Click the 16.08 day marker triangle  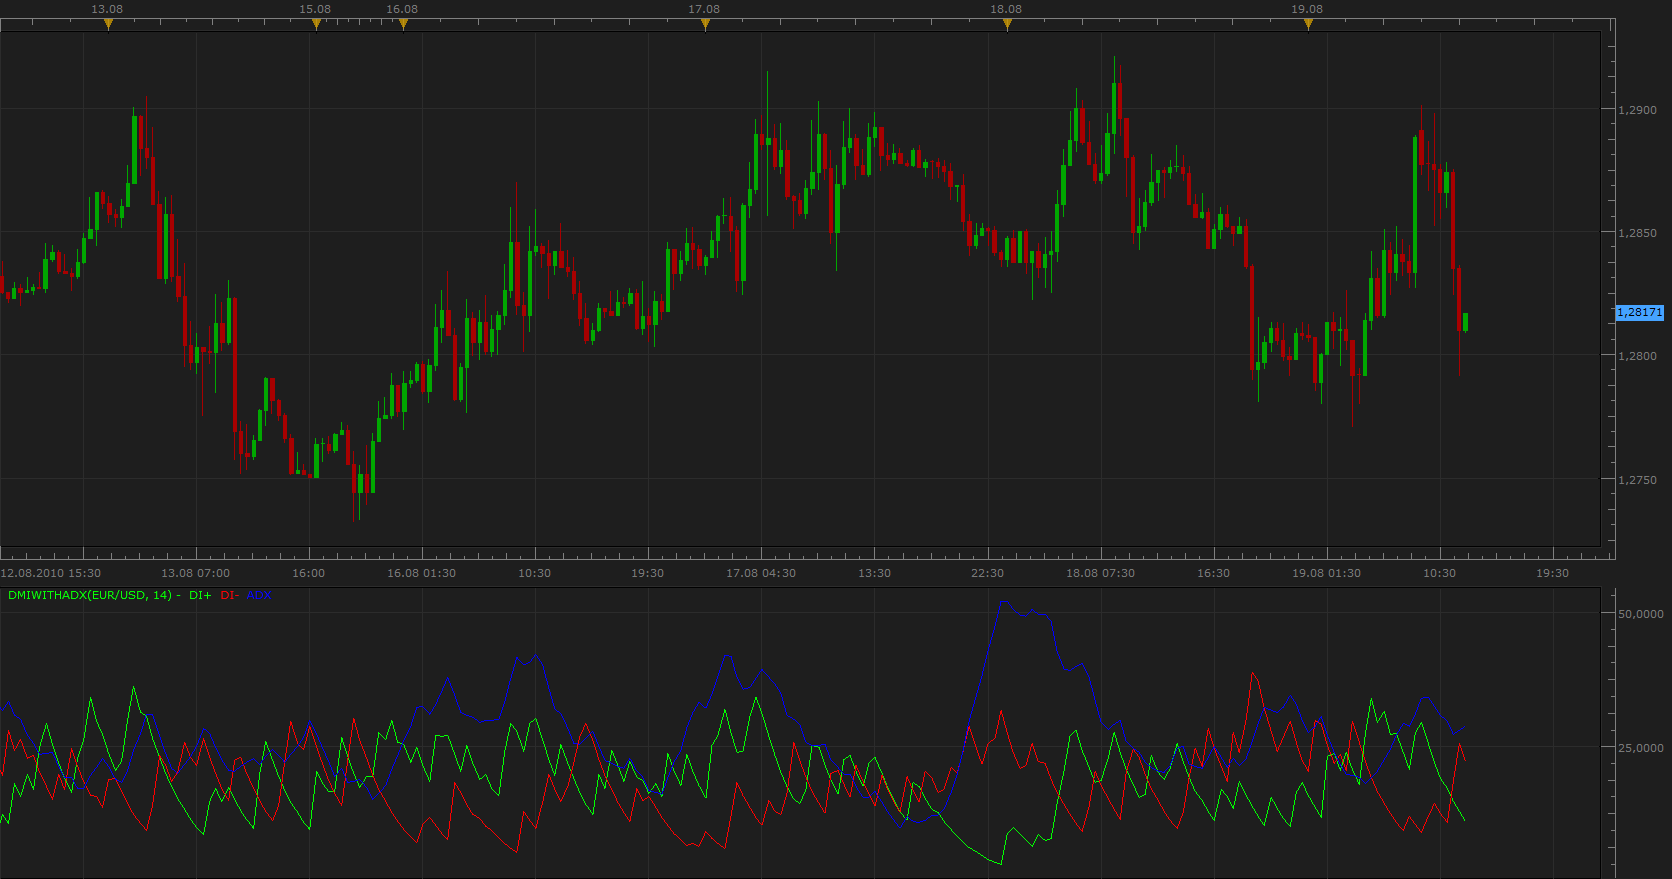point(403,25)
